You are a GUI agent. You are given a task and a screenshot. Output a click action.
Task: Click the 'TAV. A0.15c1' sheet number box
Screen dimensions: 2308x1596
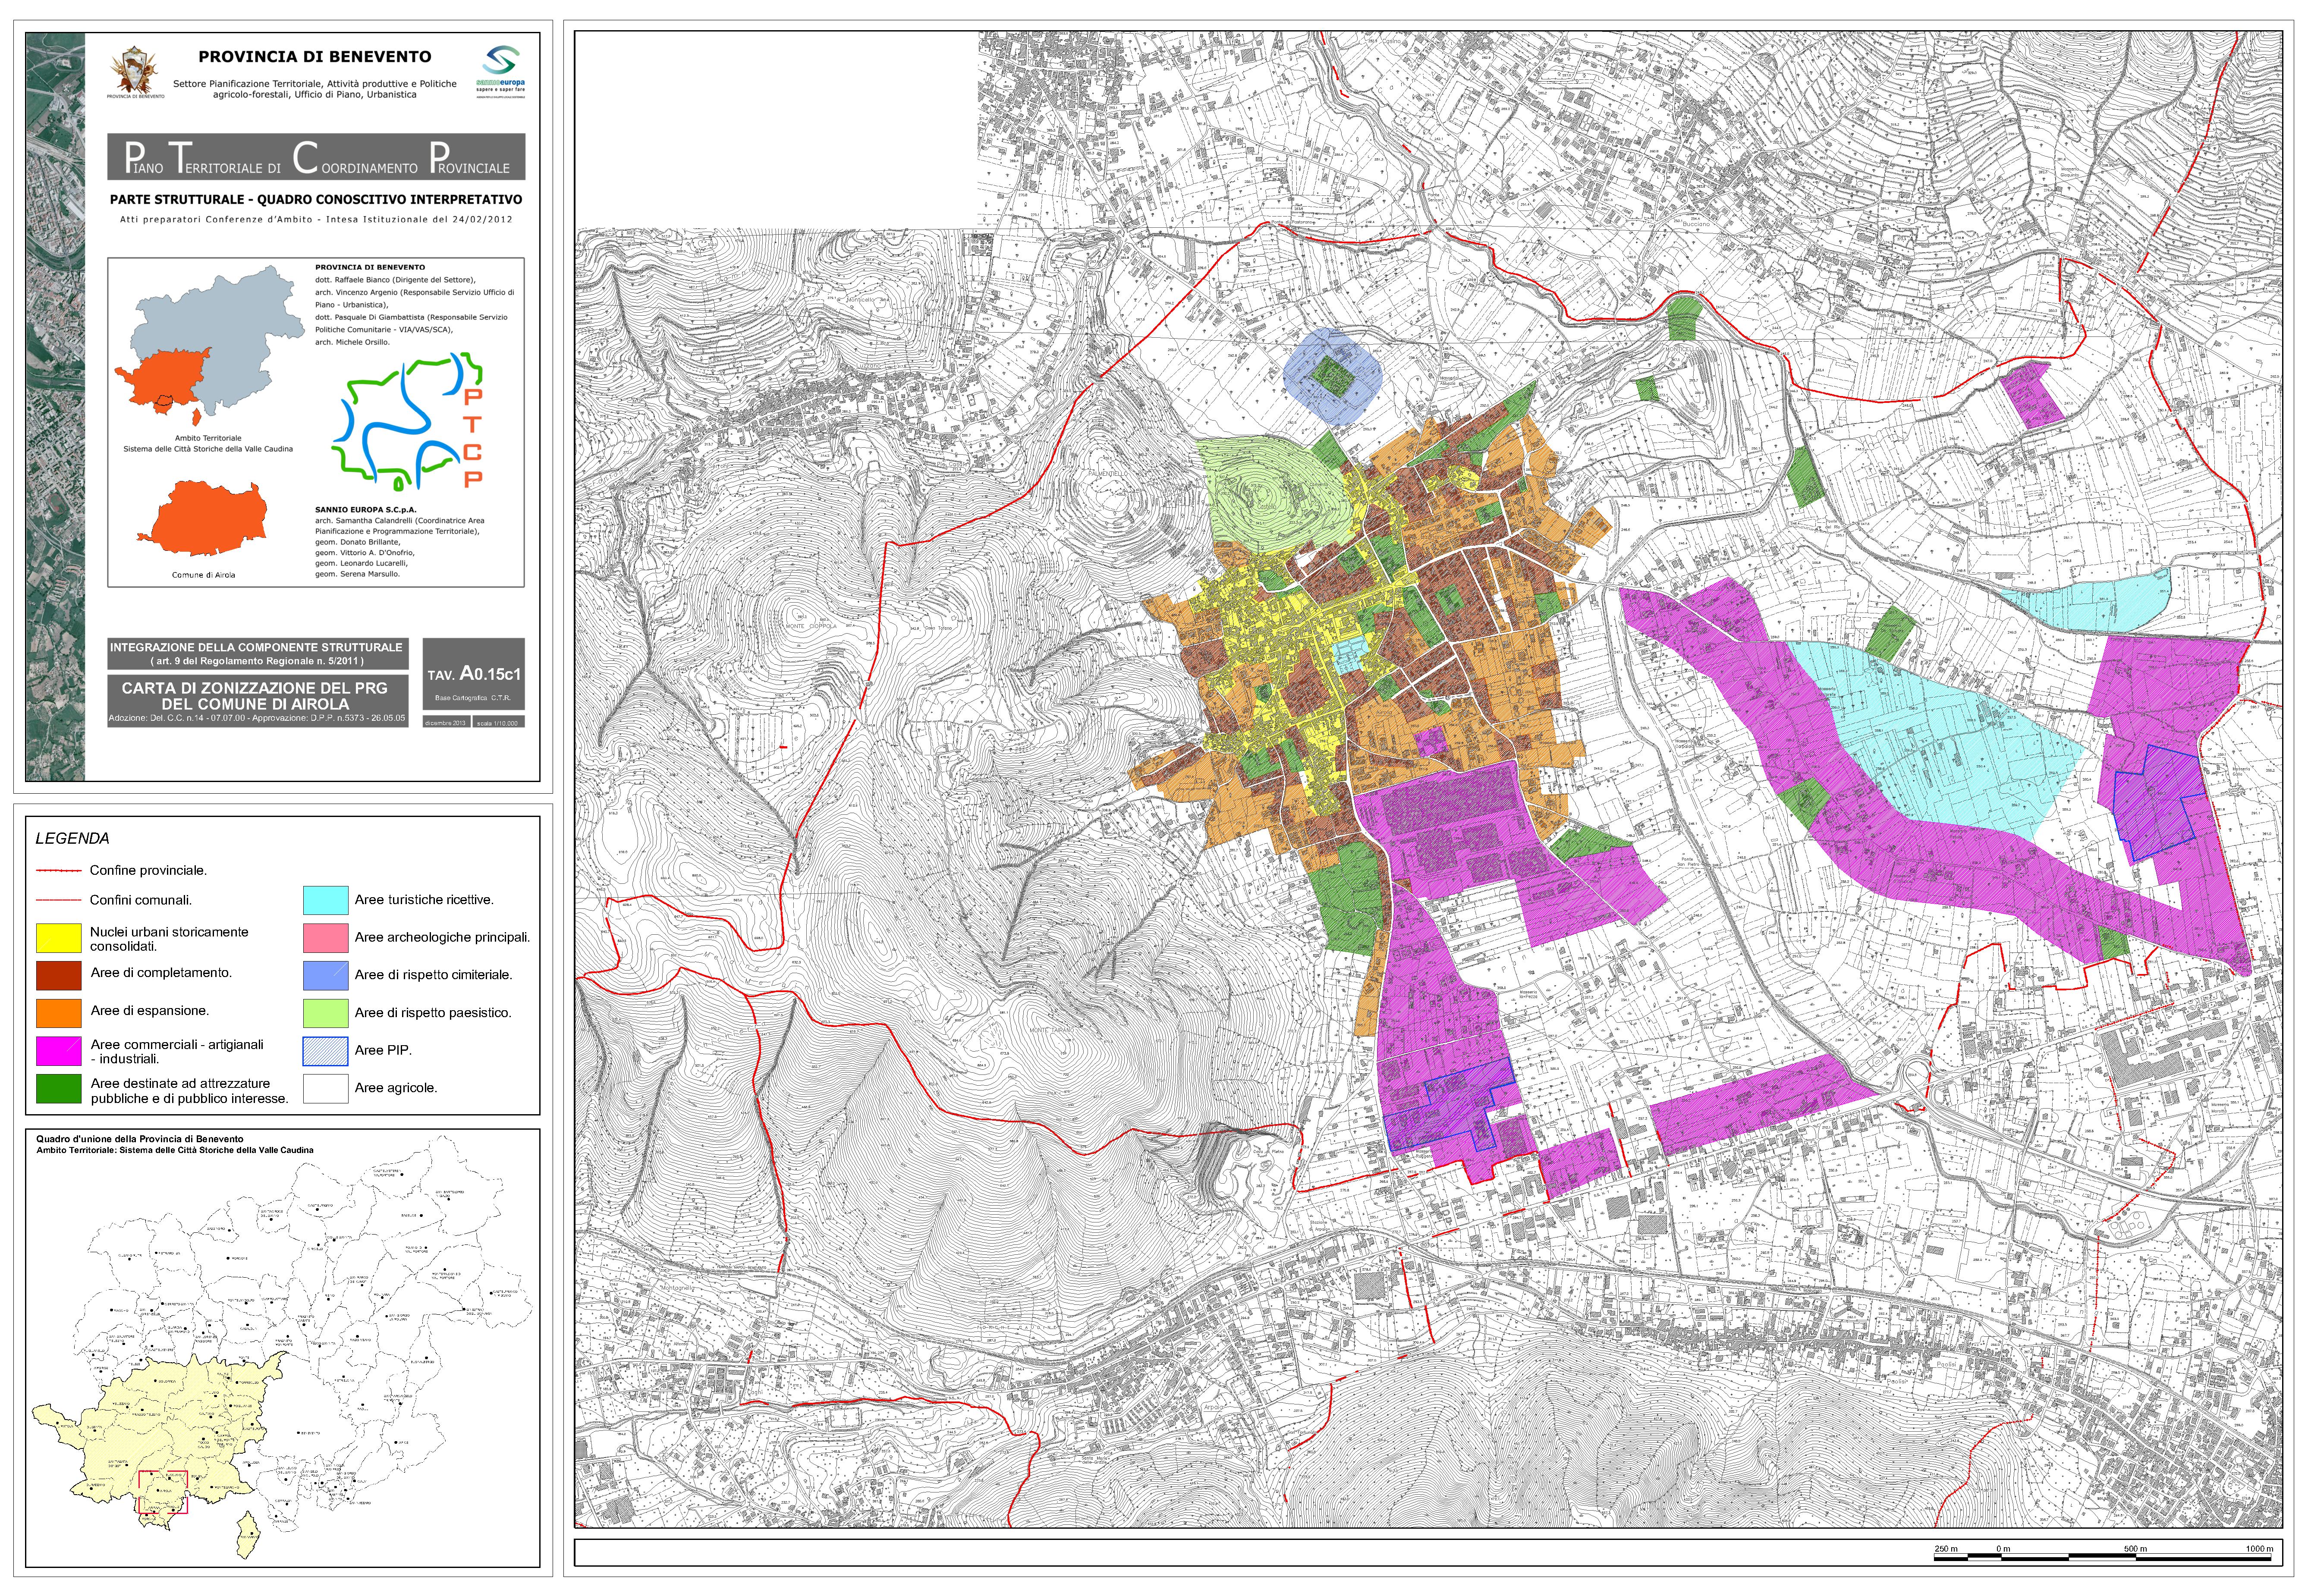(473, 674)
